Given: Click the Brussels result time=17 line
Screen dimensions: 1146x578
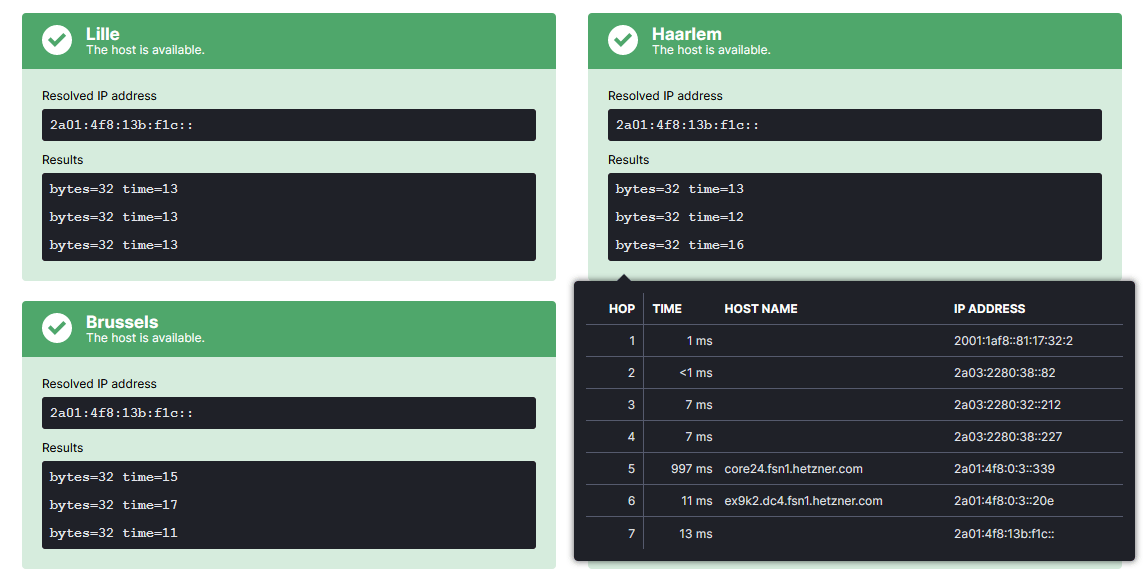Looking at the screenshot, I should pyautogui.click(x=113, y=505).
